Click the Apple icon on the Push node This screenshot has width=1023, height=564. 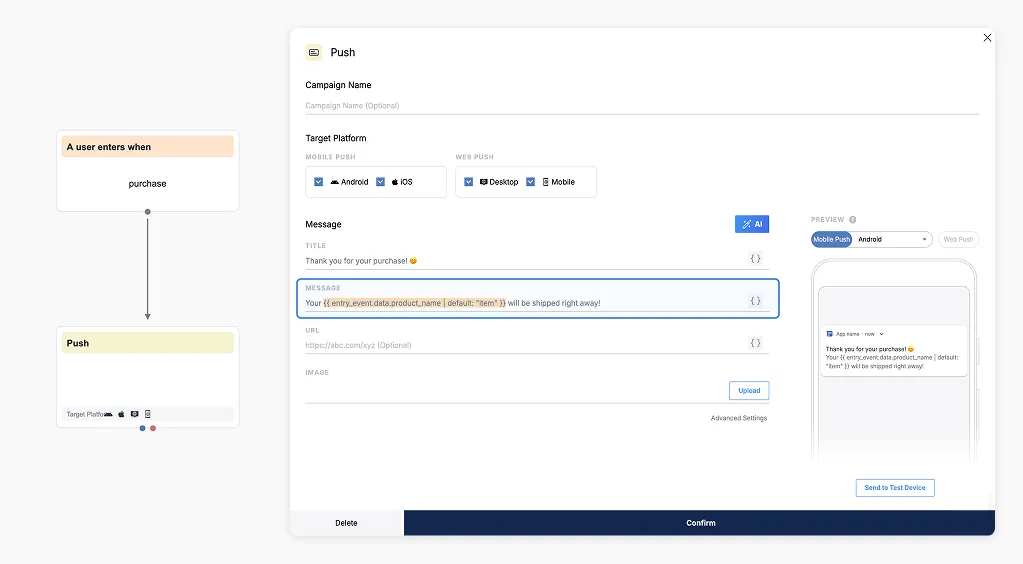click(x=121, y=415)
